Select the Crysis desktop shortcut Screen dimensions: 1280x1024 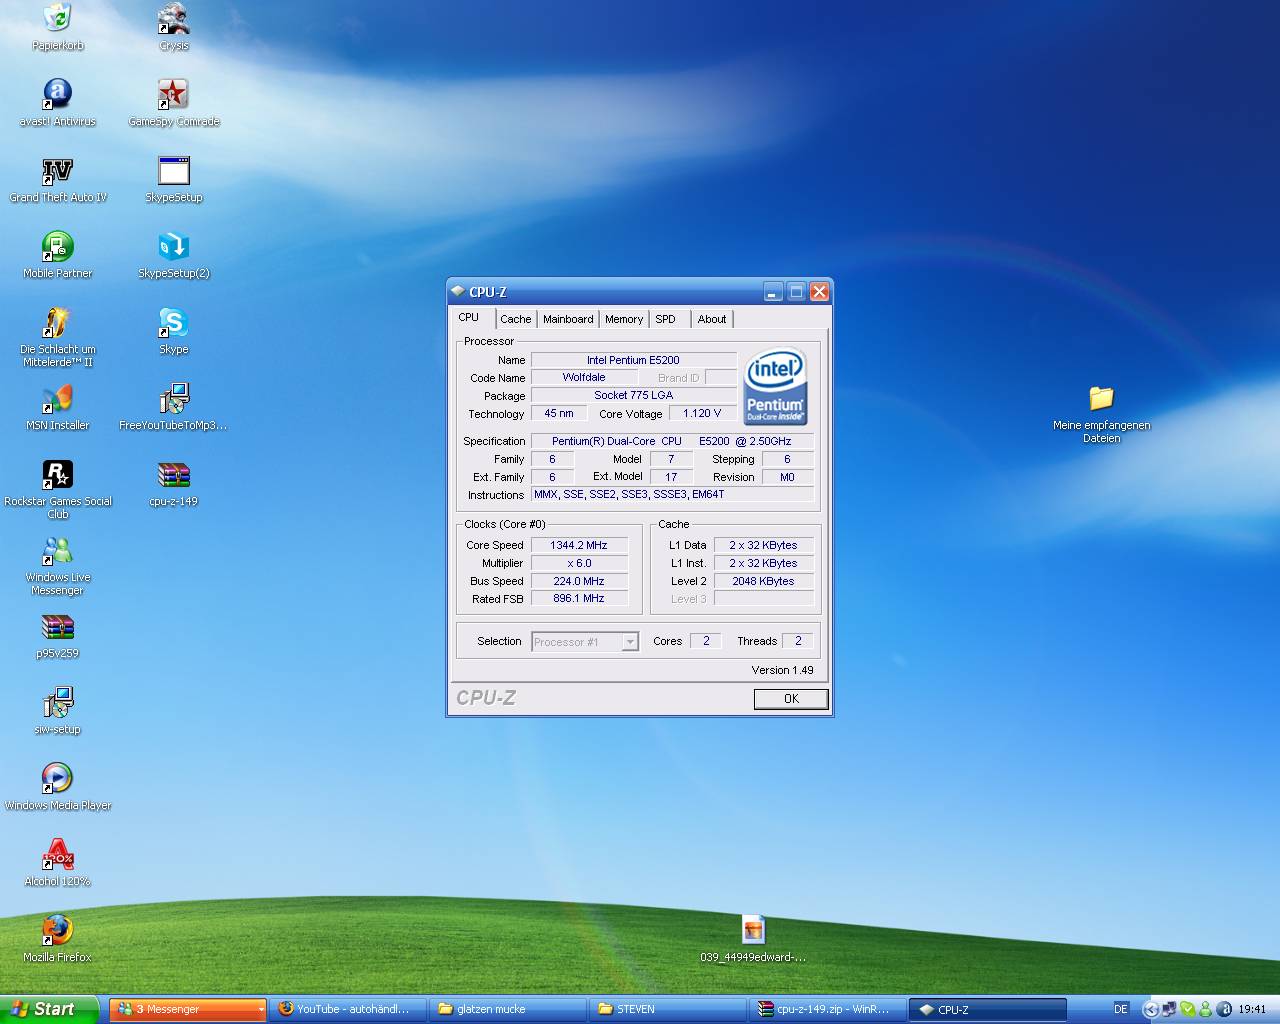pyautogui.click(x=174, y=18)
